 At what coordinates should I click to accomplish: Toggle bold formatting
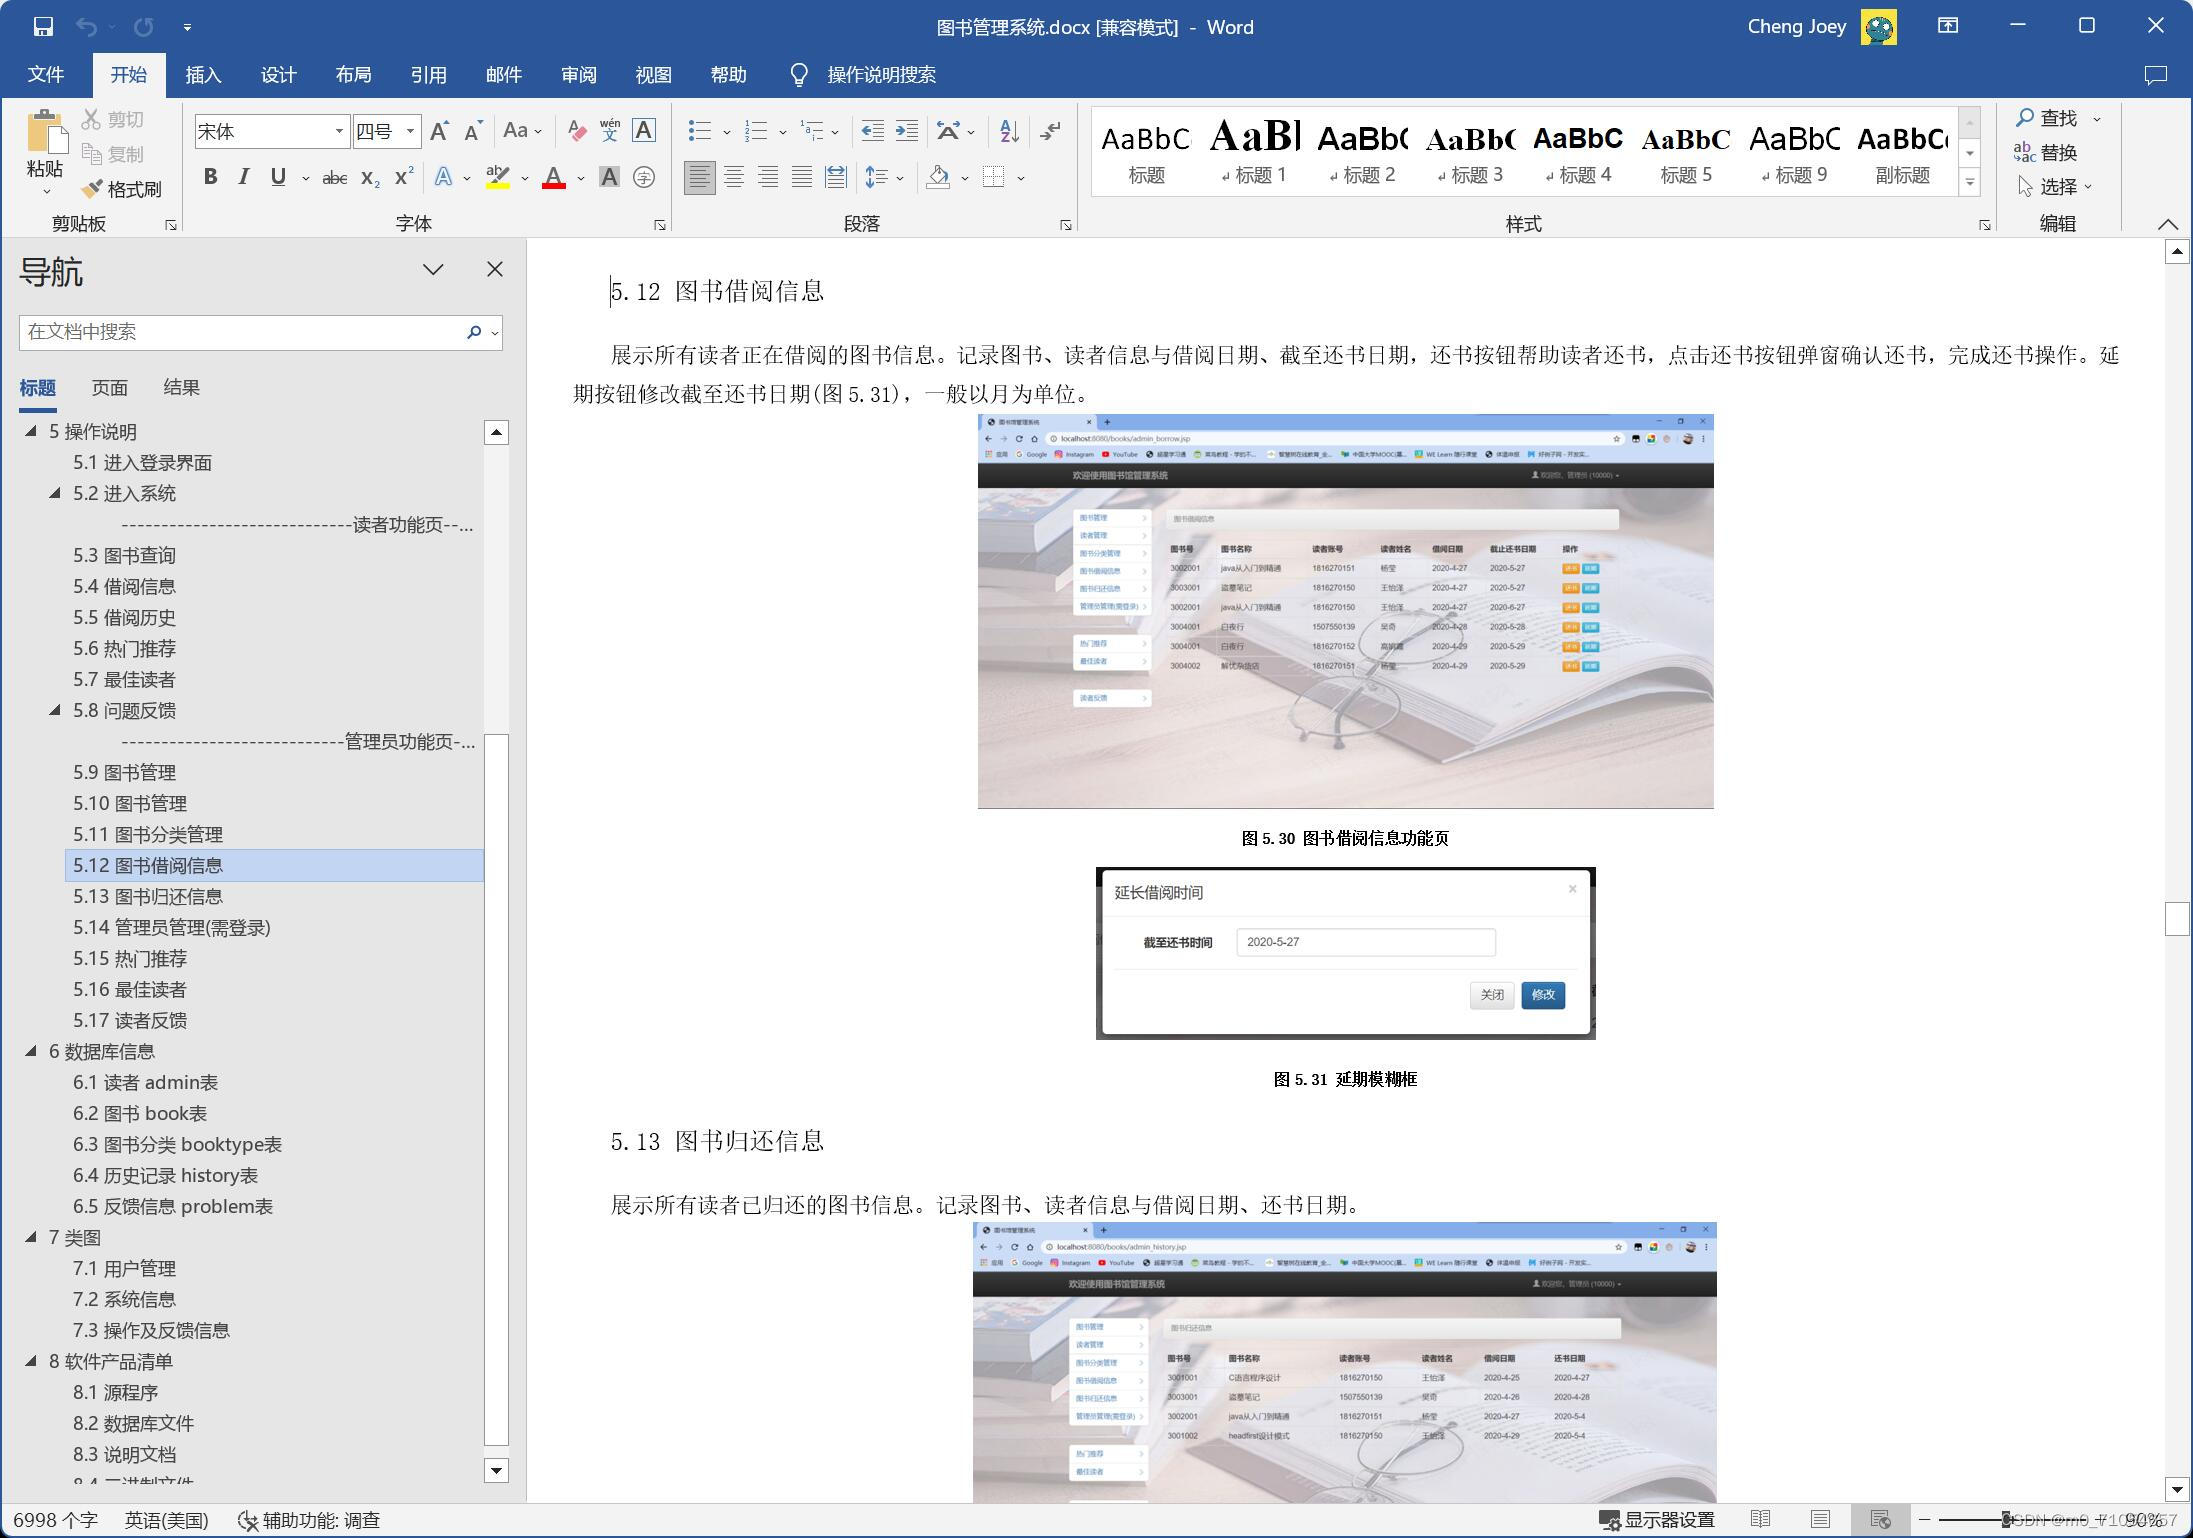(x=210, y=178)
